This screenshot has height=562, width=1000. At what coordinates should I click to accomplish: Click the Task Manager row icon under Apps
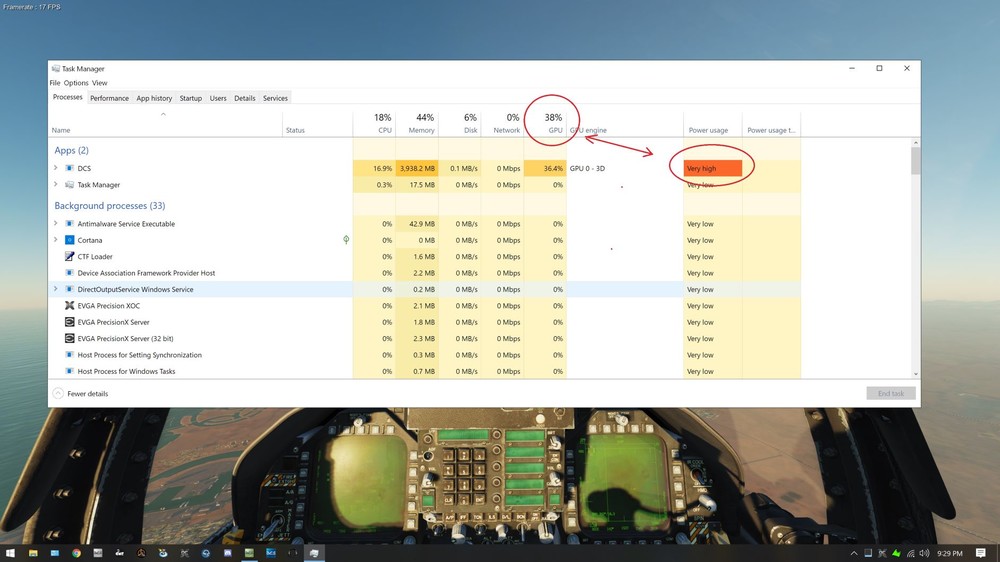(x=70, y=185)
